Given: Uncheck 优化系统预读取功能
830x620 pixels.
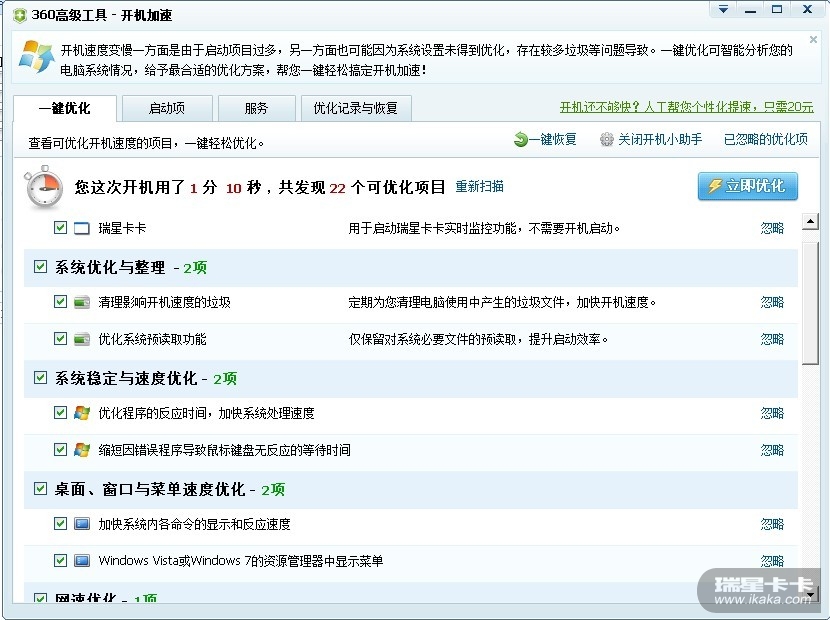Looking at the screenshot, I should coord(60,338).
